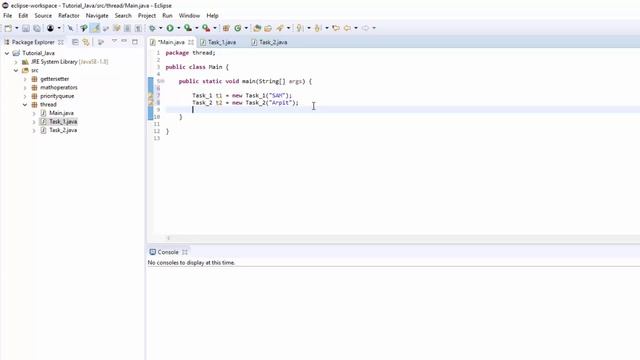Open Package Explorer View Menu triangle

pos(114,42)
